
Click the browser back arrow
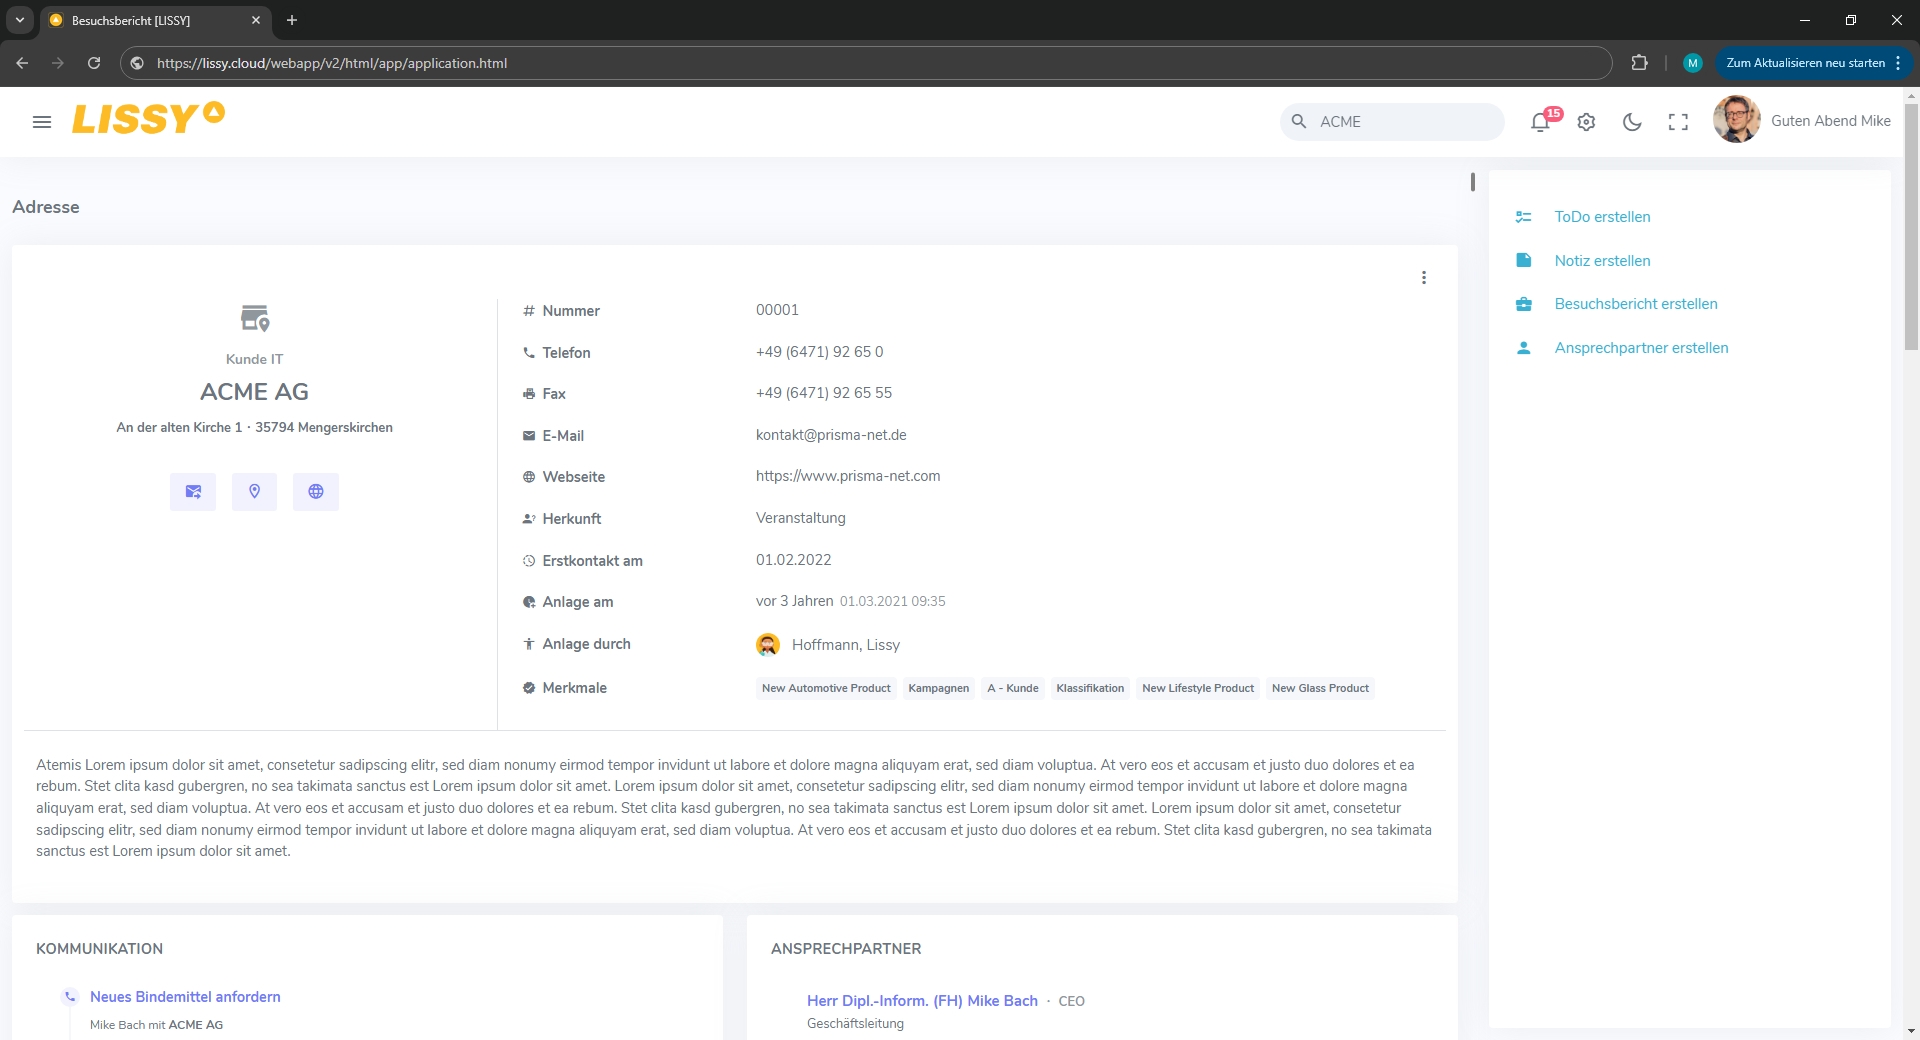(x=22, y=63)
